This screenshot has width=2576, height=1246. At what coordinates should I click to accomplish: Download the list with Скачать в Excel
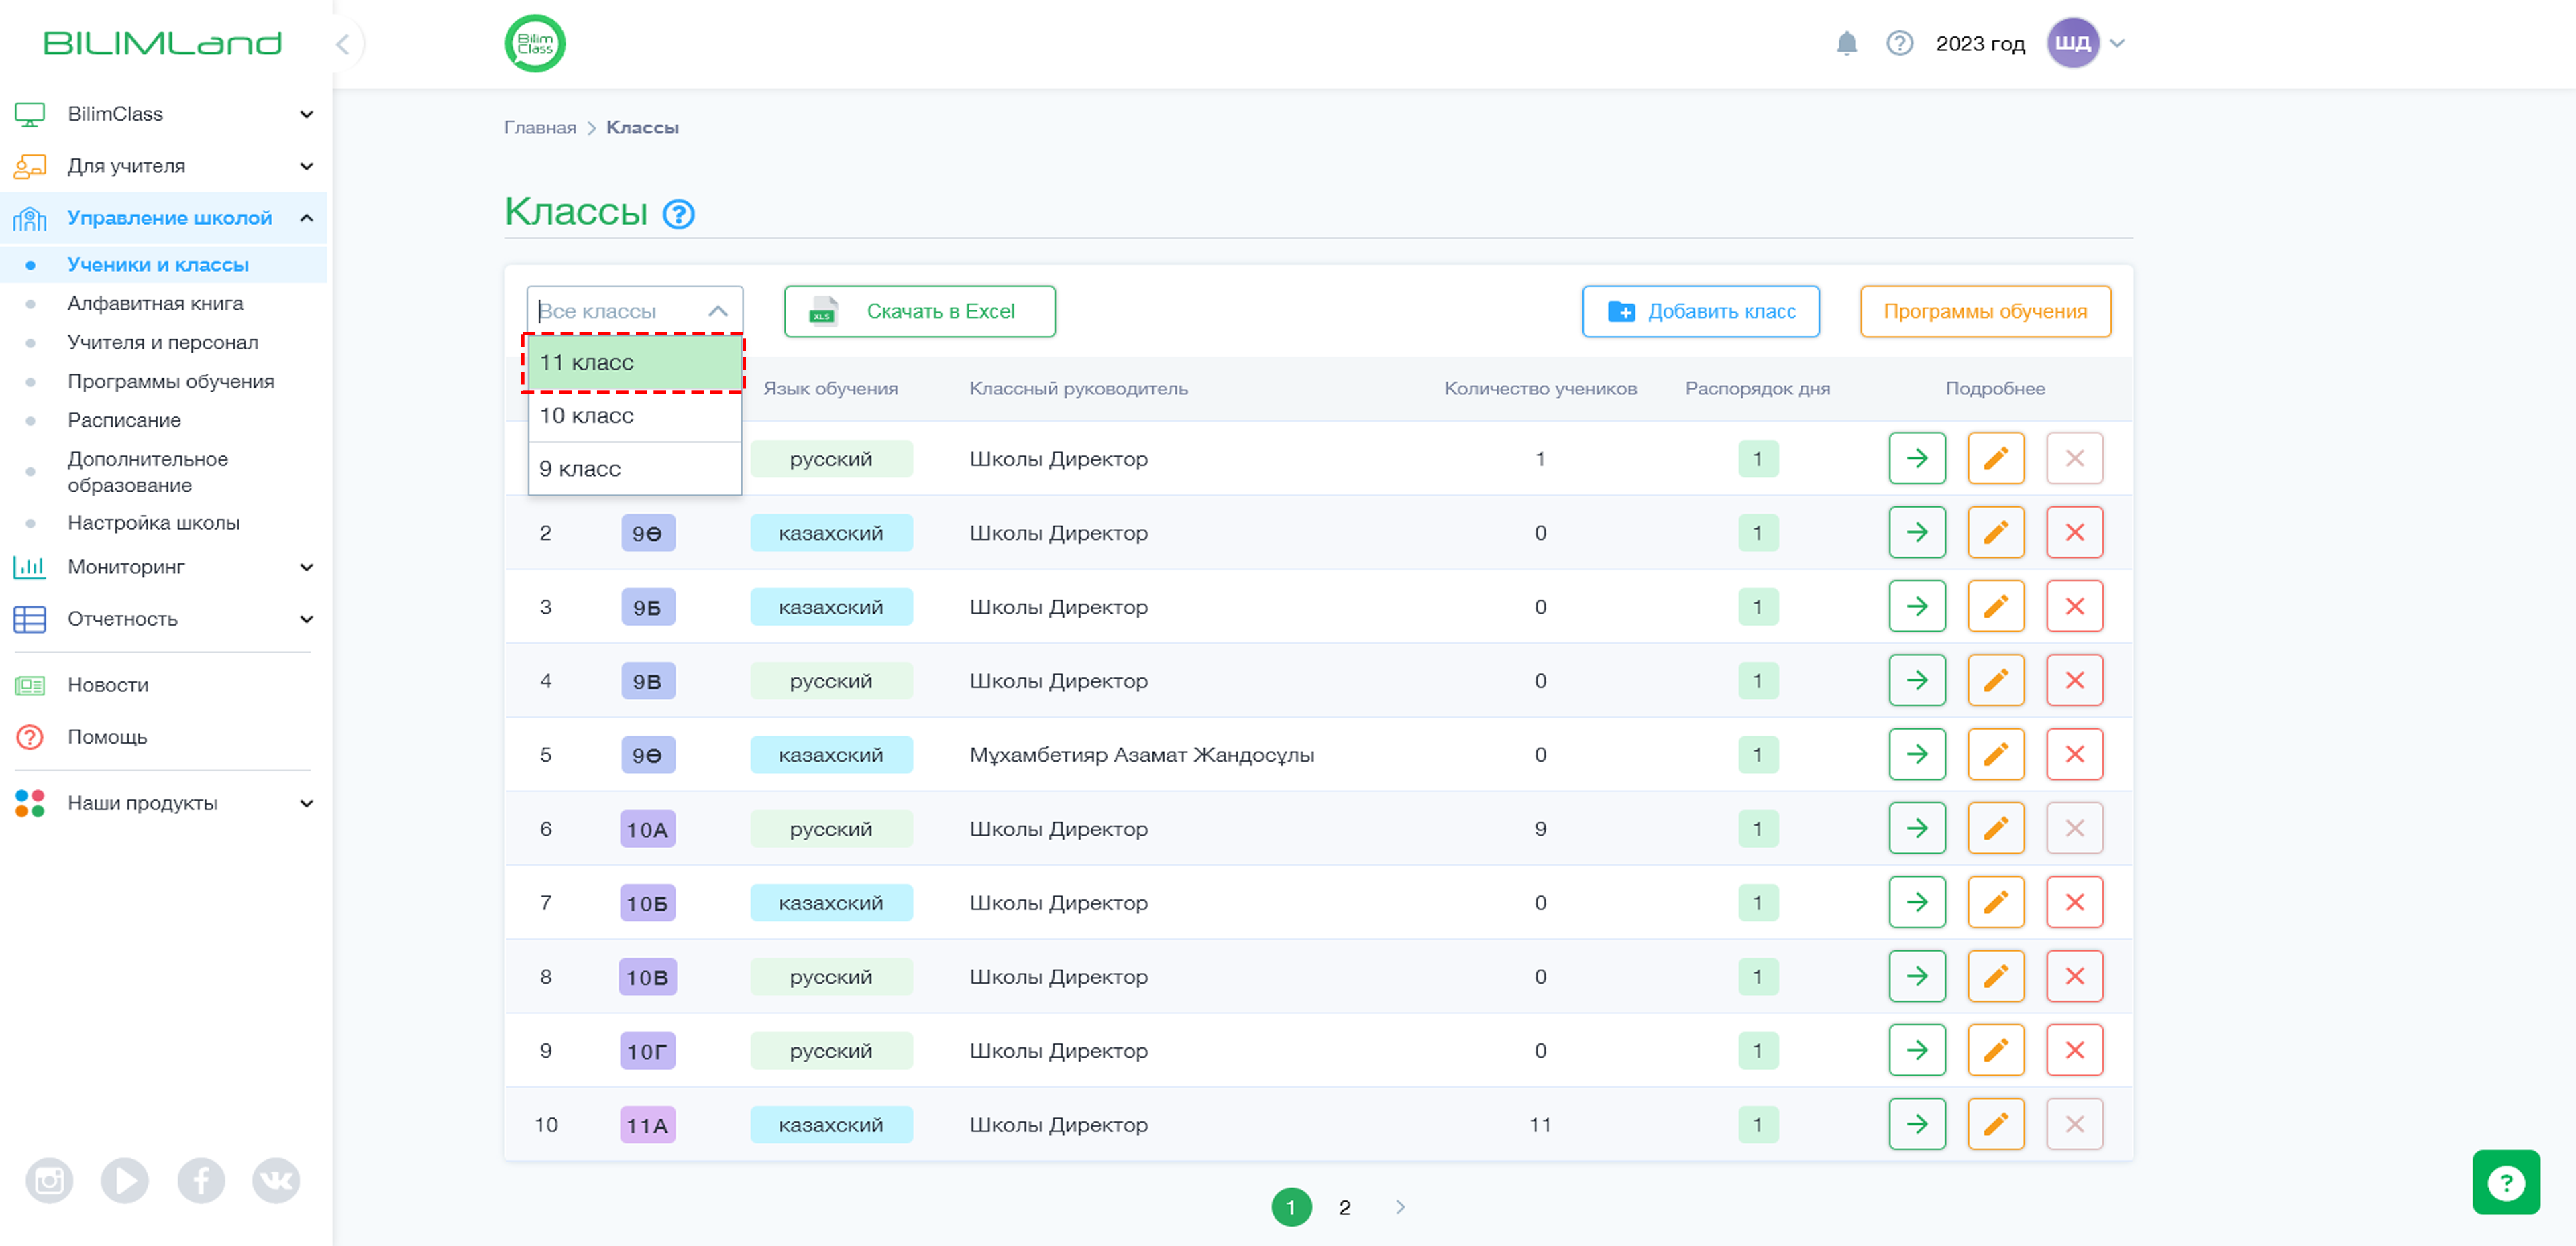click(x=919, y=311)
